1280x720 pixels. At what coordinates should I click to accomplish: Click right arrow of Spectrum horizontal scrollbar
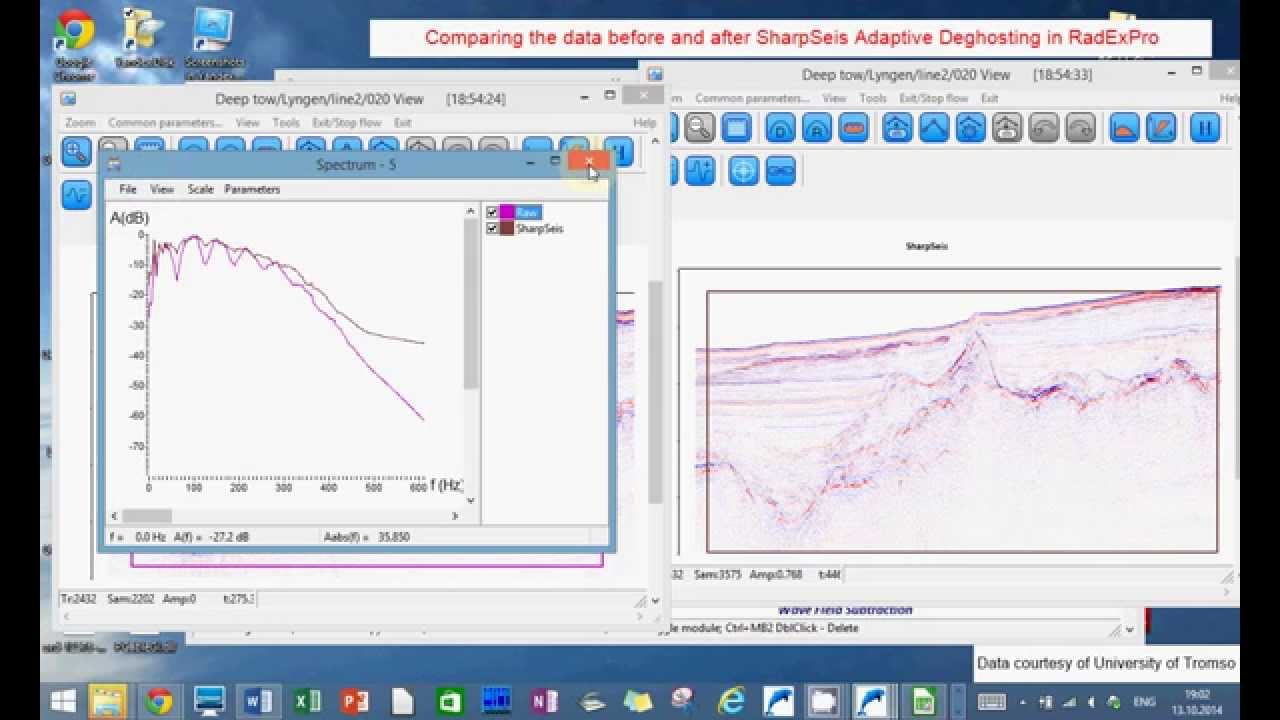455,516
